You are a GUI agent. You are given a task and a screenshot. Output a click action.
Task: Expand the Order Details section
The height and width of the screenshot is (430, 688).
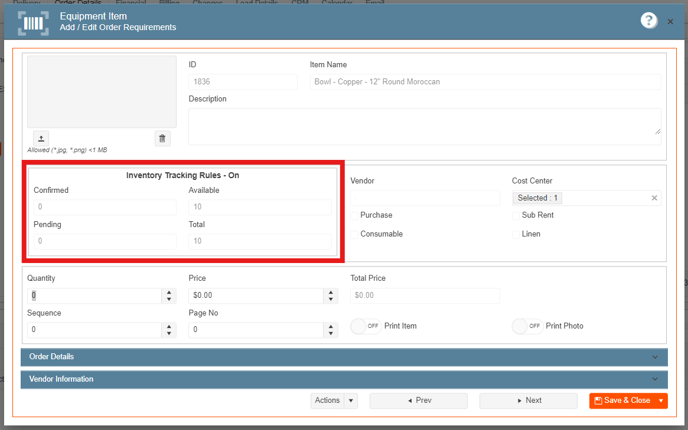(344, 357)
